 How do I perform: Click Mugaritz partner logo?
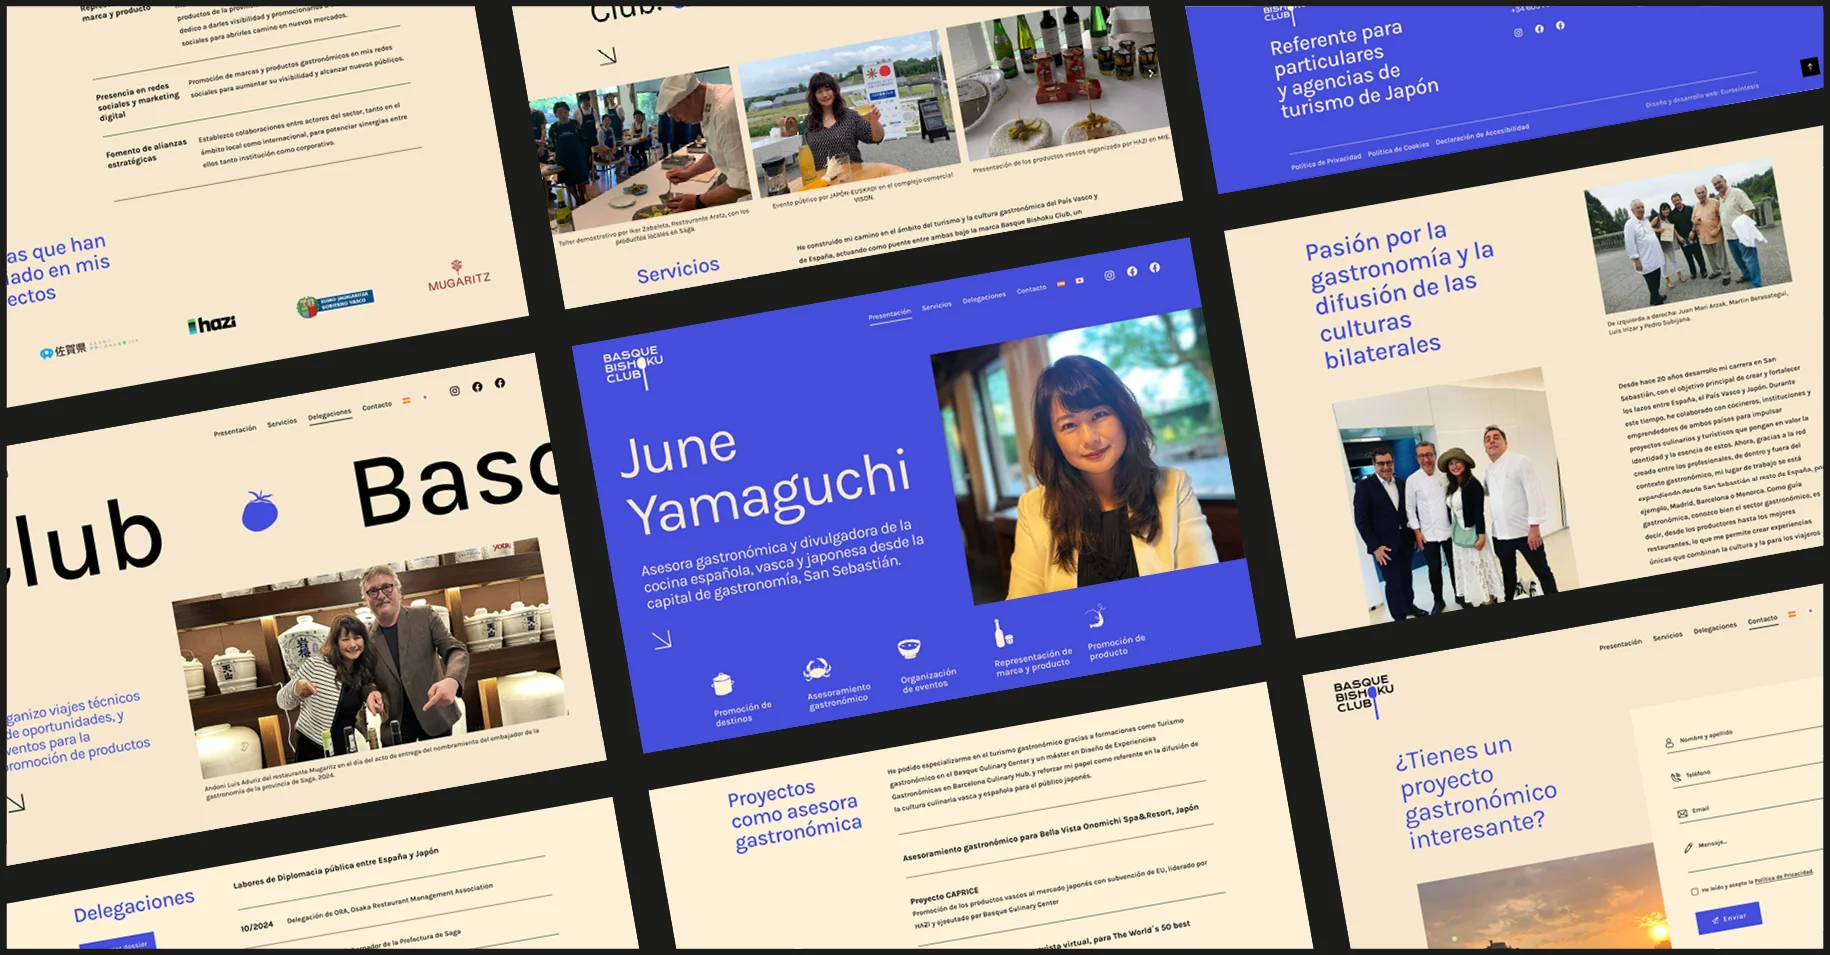(459, 277)
